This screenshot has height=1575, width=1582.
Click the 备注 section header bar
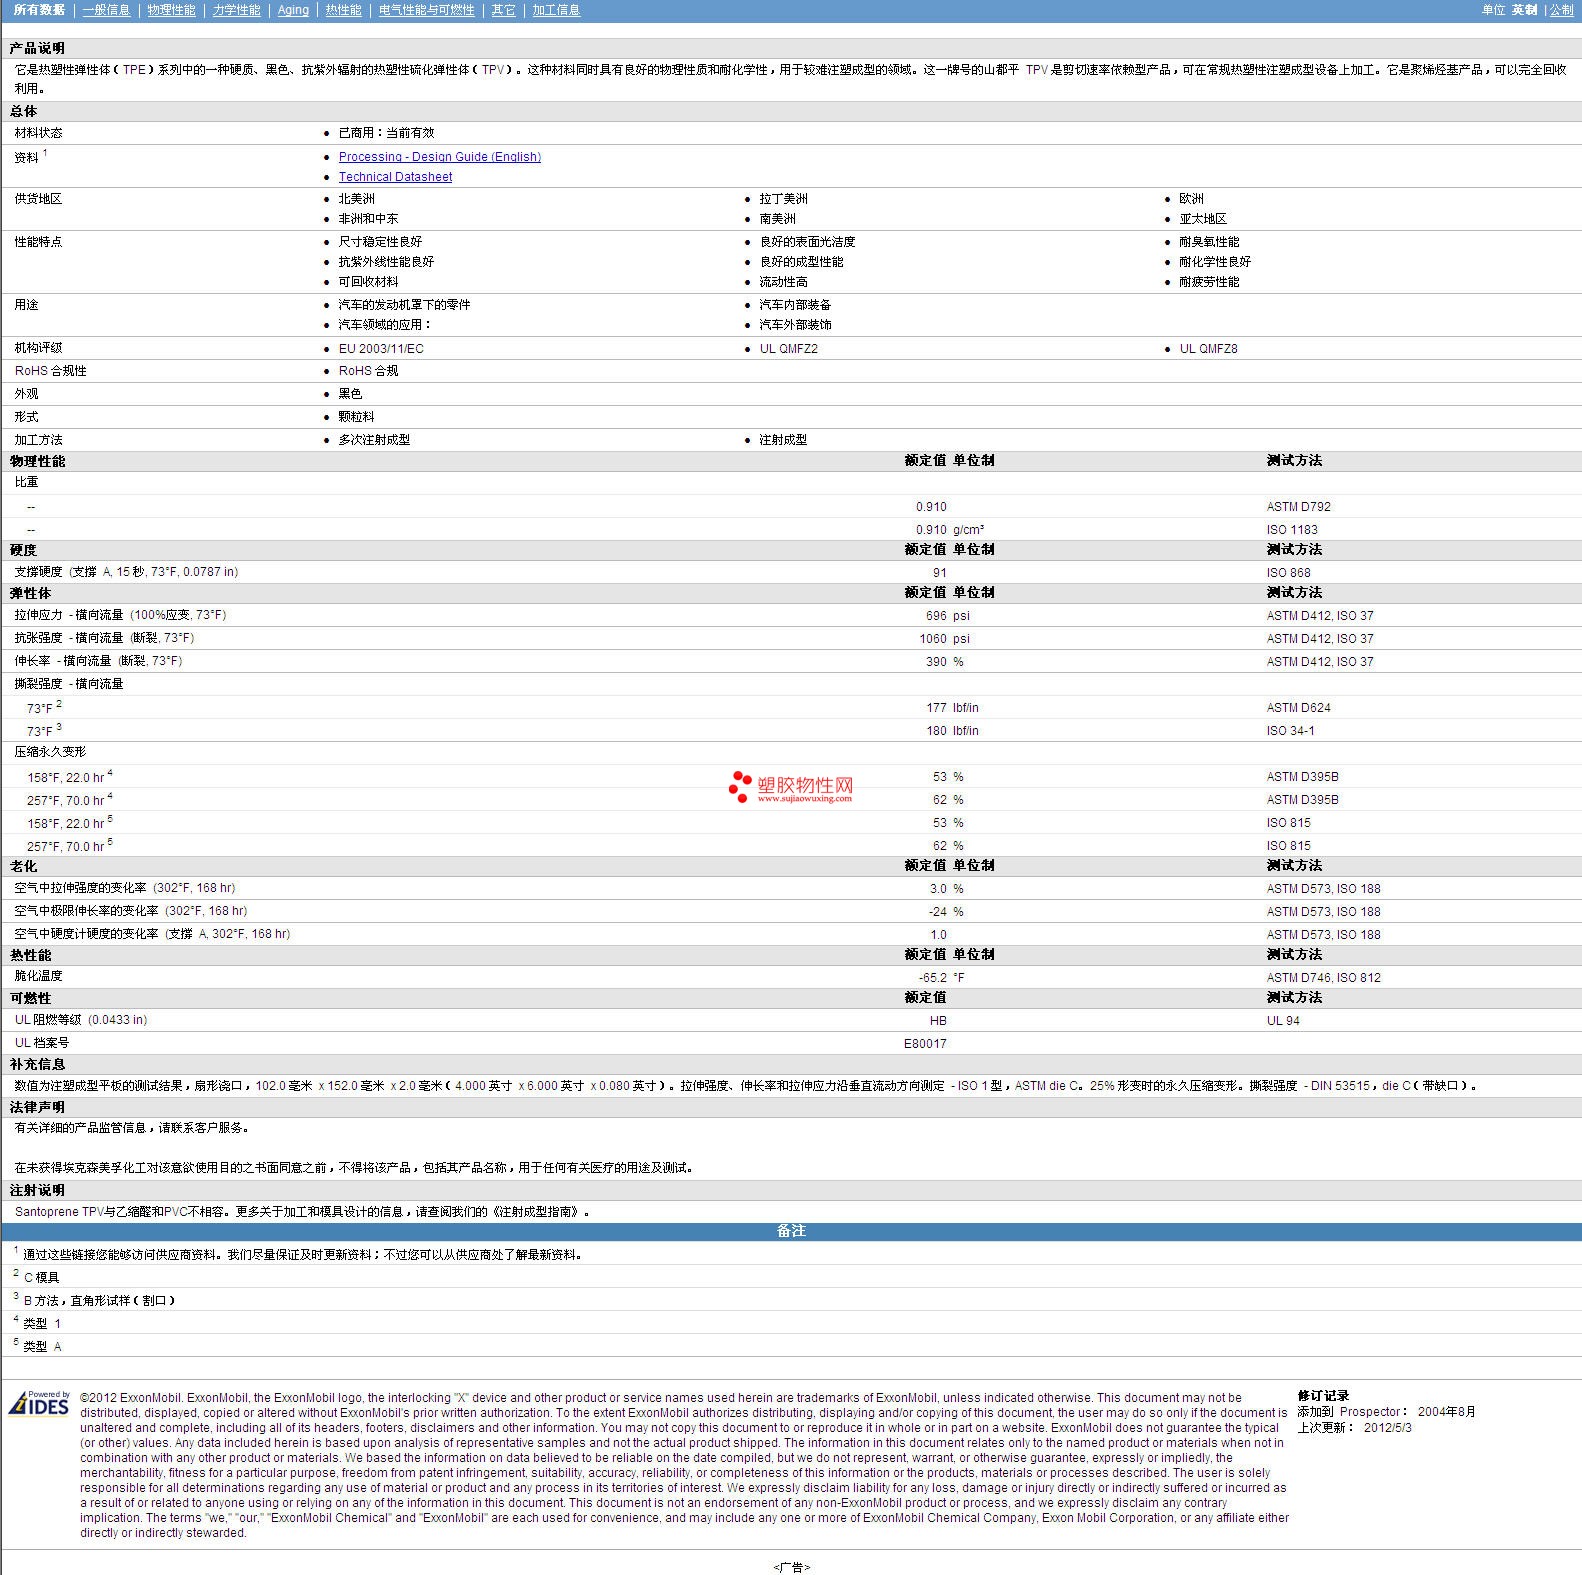pyautogui.click(x=791, y=1231)
